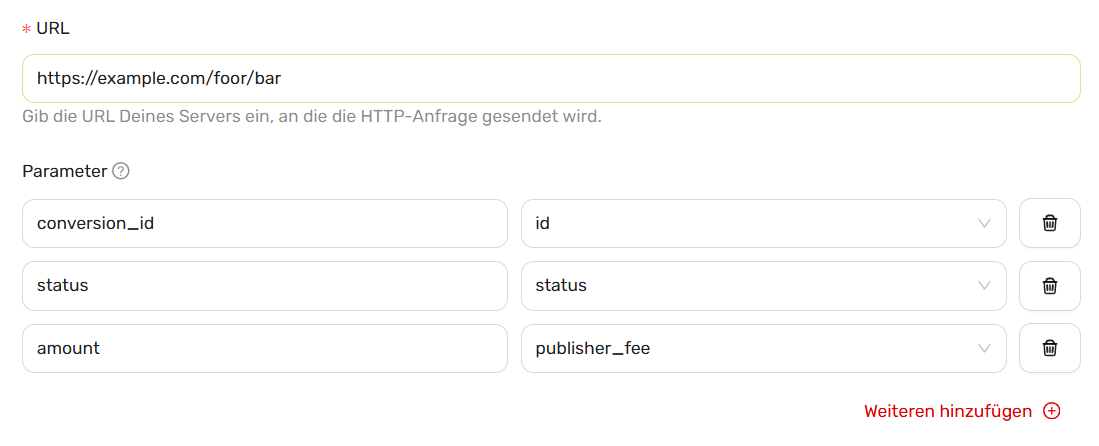Open the dropdown showing value id
This screenshot has height=446, width=1099.
click(x=764, y=223)
